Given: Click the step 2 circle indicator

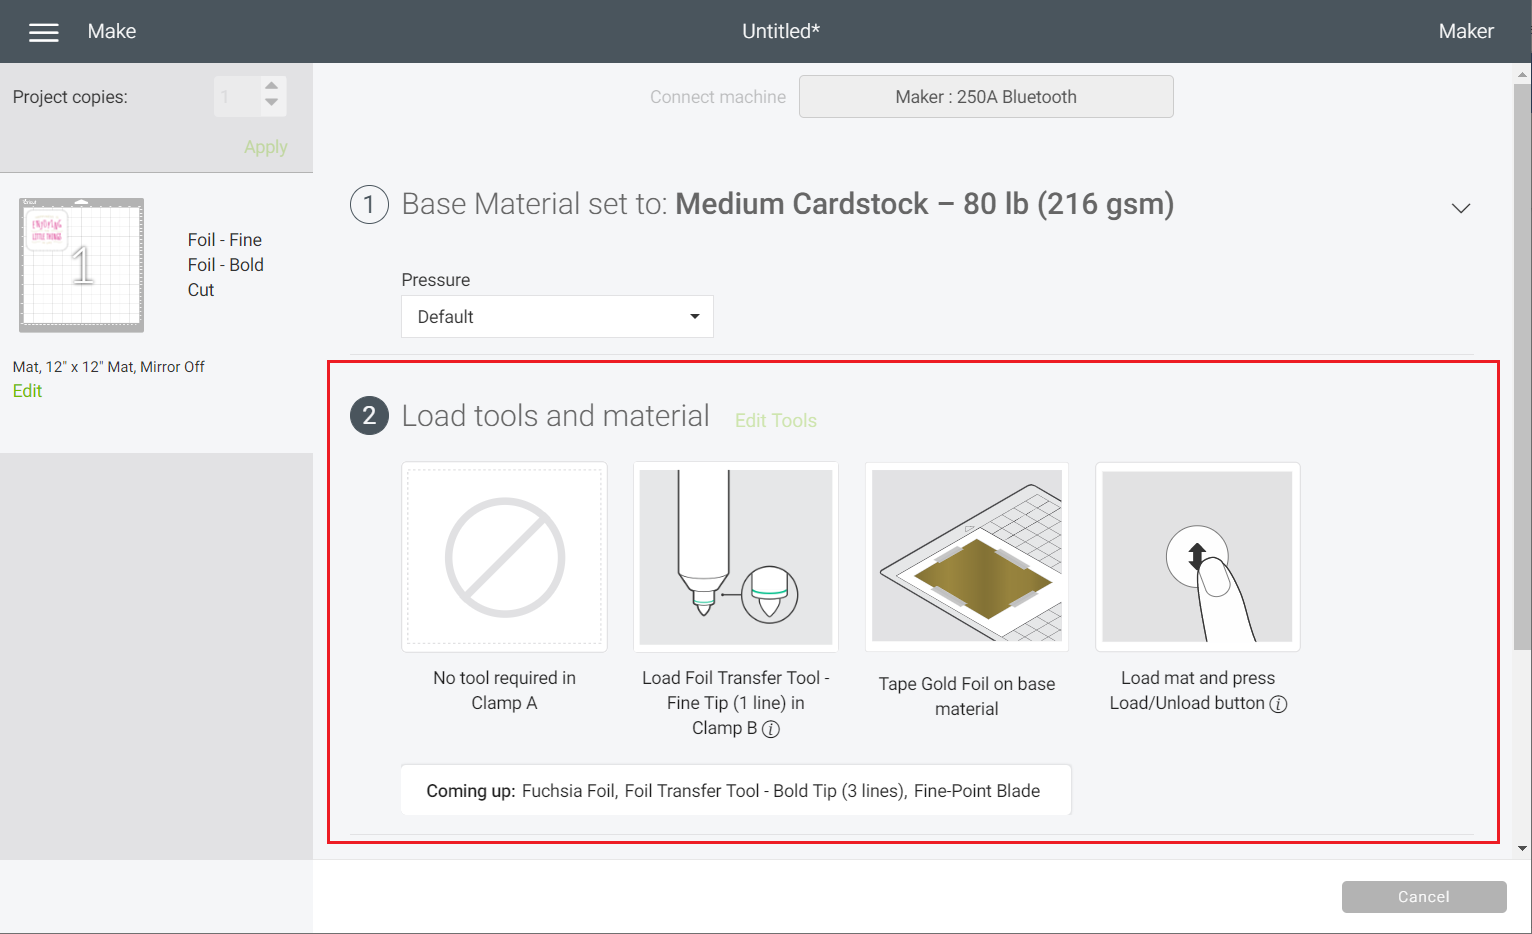Looking at the screenshot, I should pos(369,415).
